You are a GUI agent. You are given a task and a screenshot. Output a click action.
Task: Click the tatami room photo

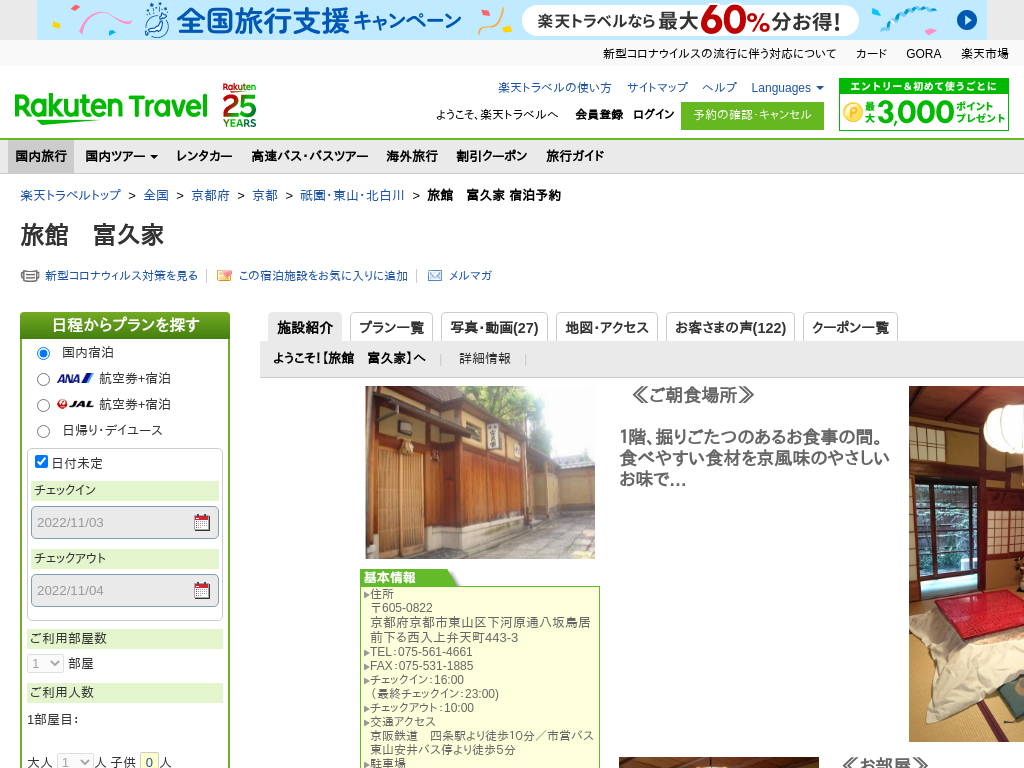pyautogui.click(x=967, y=564)
